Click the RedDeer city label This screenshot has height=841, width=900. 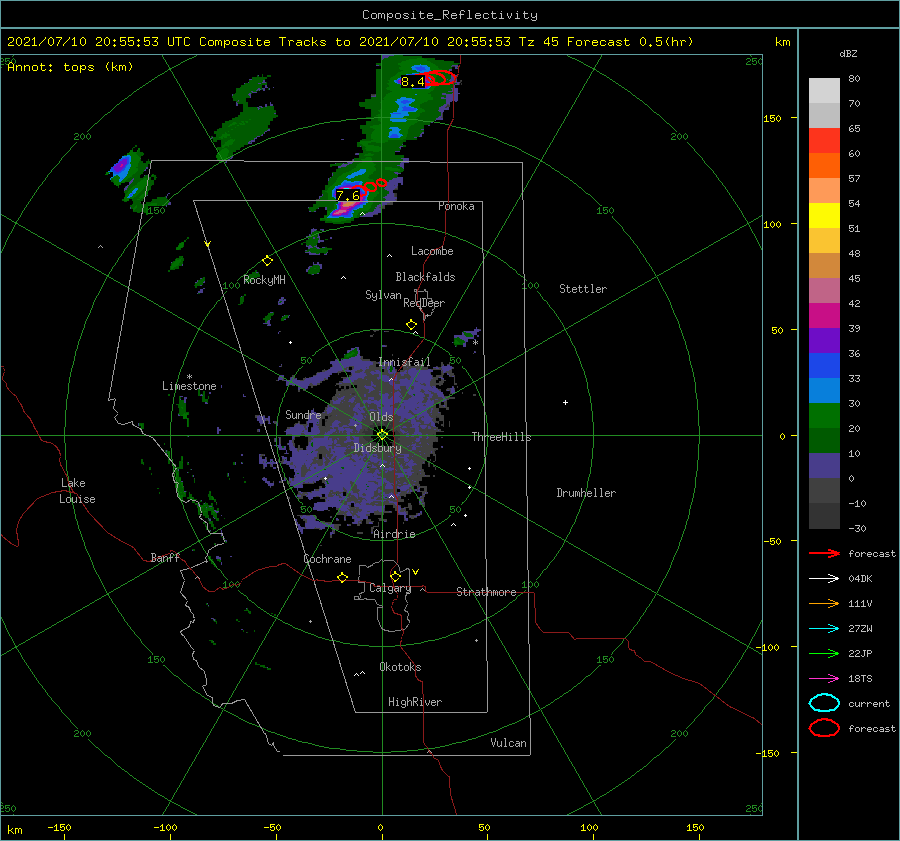pos(424,303)
